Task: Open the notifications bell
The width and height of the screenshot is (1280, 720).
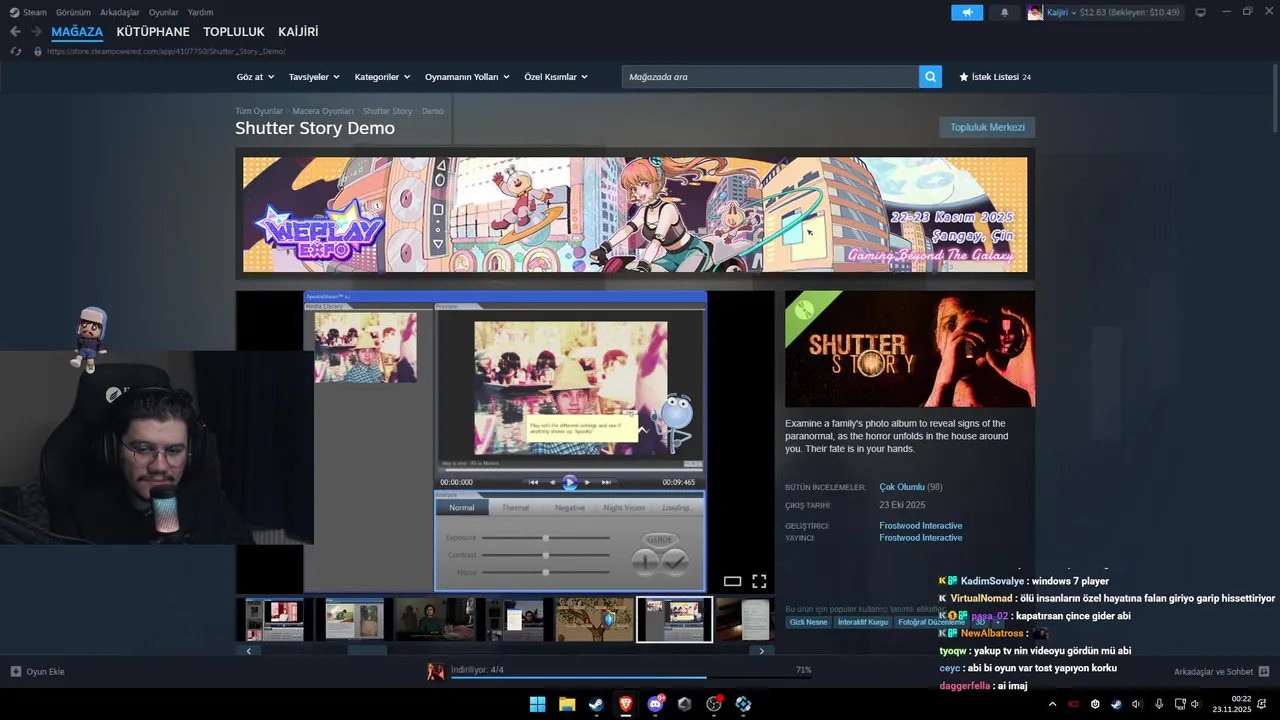Action: [x=1004, y=12]
